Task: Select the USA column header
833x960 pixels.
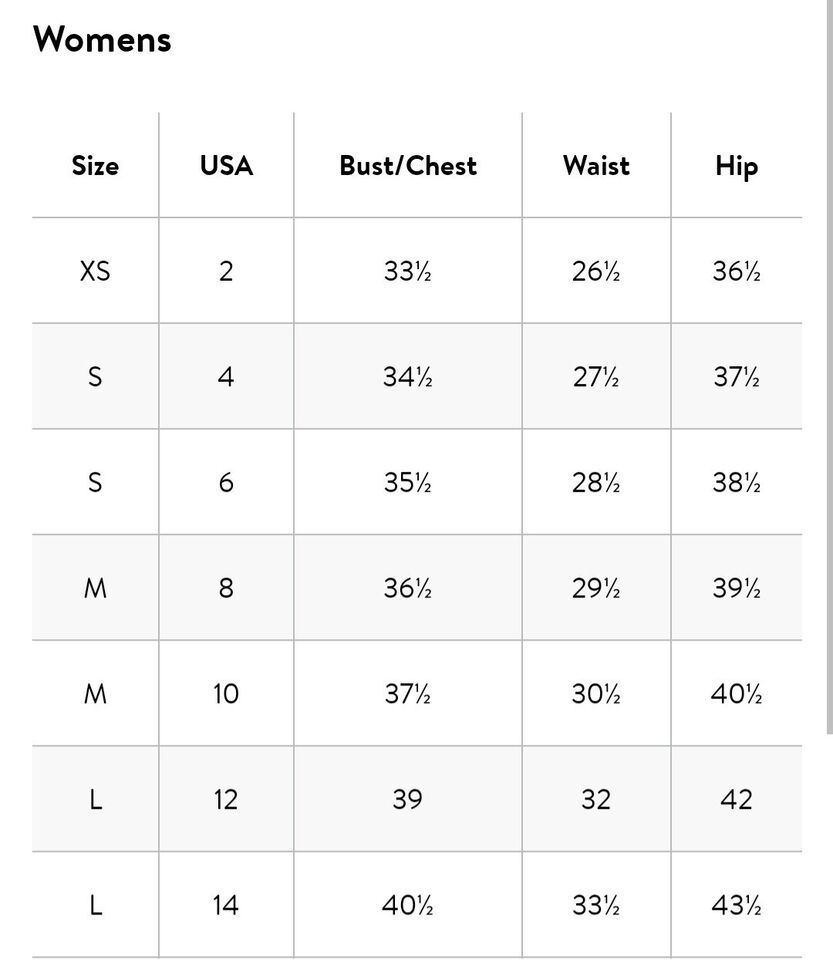Action: 226,165
